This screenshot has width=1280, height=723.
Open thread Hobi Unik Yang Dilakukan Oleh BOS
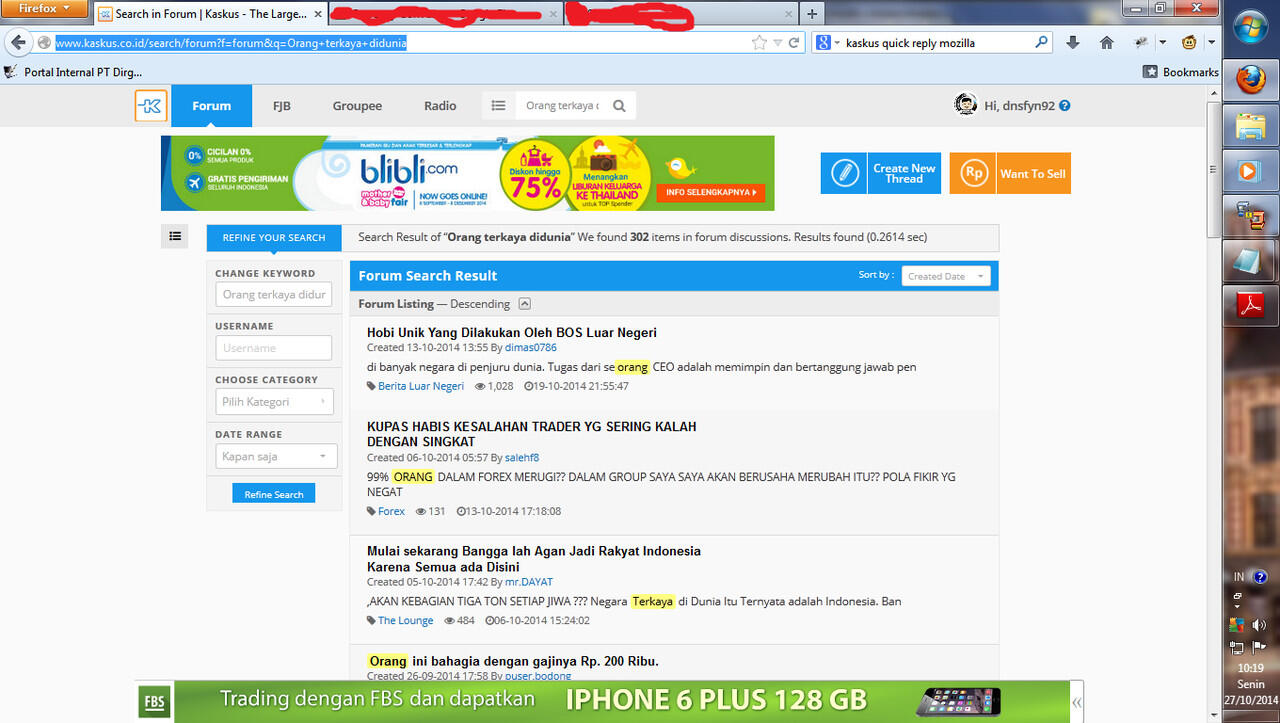(x=512, y=333)
